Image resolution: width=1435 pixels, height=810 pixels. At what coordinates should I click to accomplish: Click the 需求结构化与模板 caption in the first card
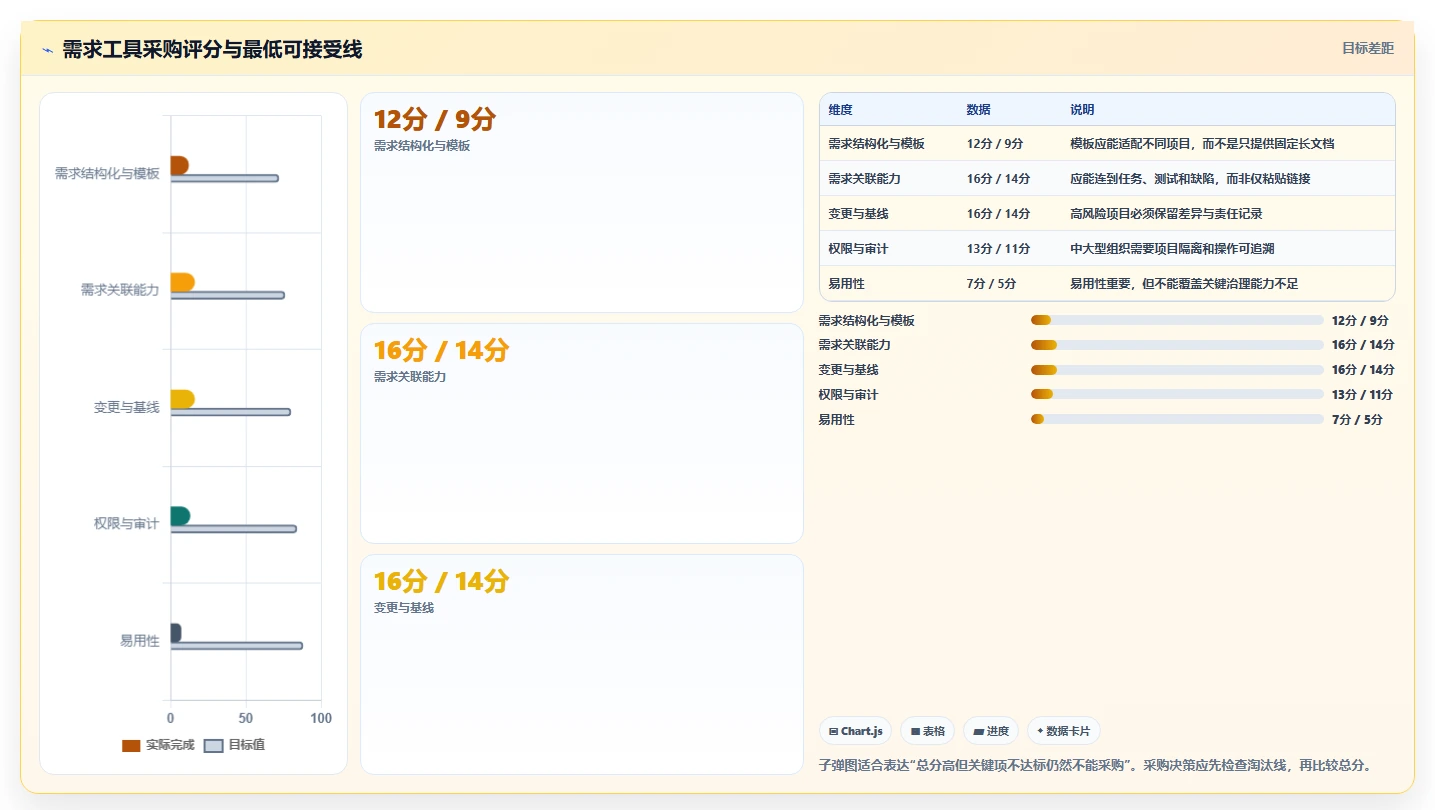coord(422,146)
